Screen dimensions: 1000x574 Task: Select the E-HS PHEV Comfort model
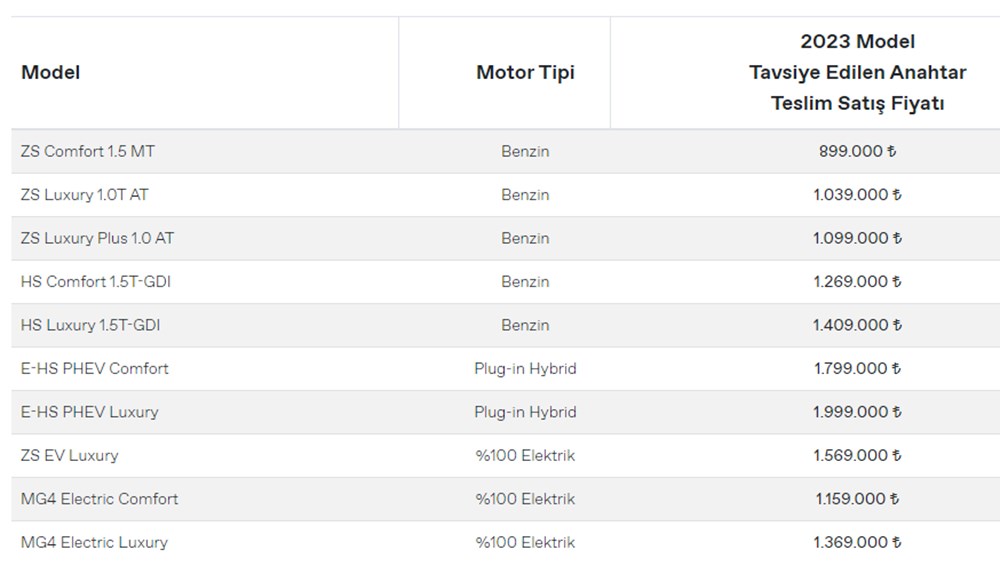point(94,368)
